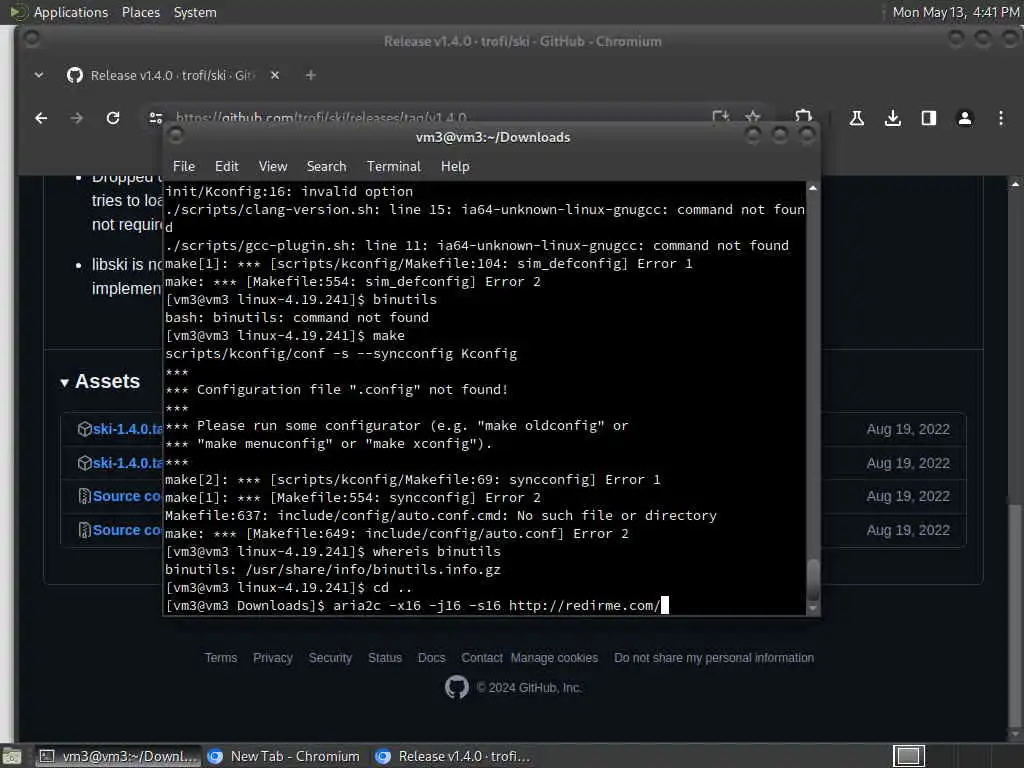Open site information icon in address bar
This screenshot has height=768, width=1024.
[x=155, y=118]
